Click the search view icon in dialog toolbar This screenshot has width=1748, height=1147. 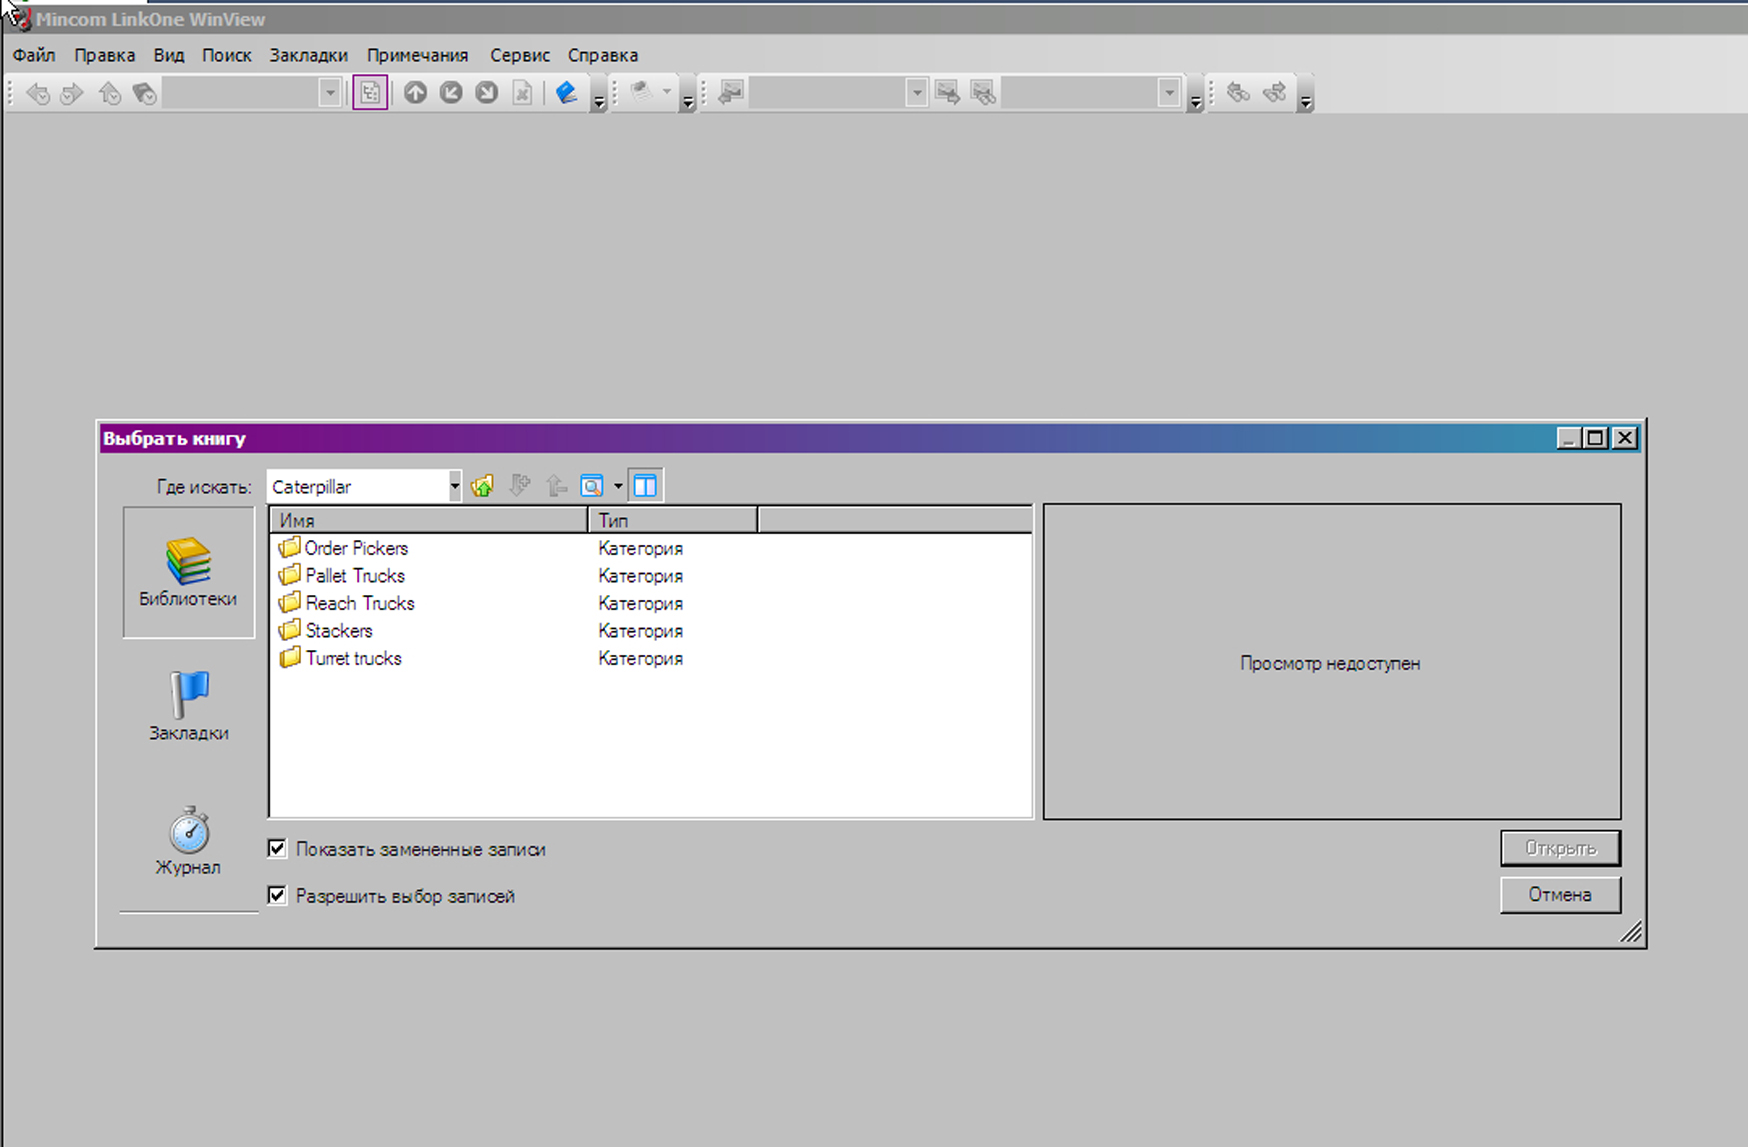click(x=592, y=487)
